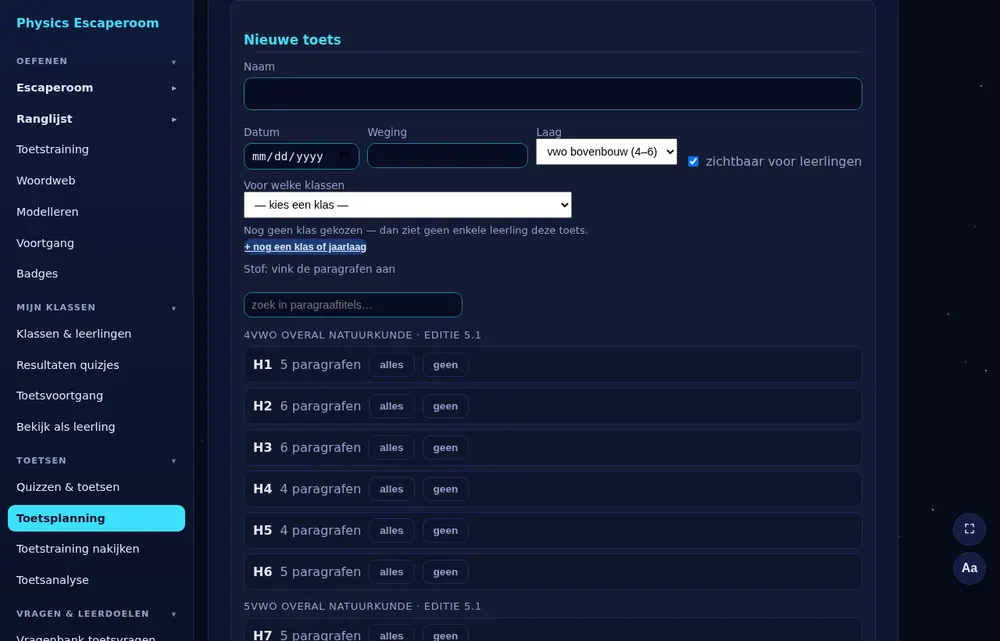The height and width of the screenshot is (641, 1000).
Task: Open the kies een klas dropdown
Action: 408,205
